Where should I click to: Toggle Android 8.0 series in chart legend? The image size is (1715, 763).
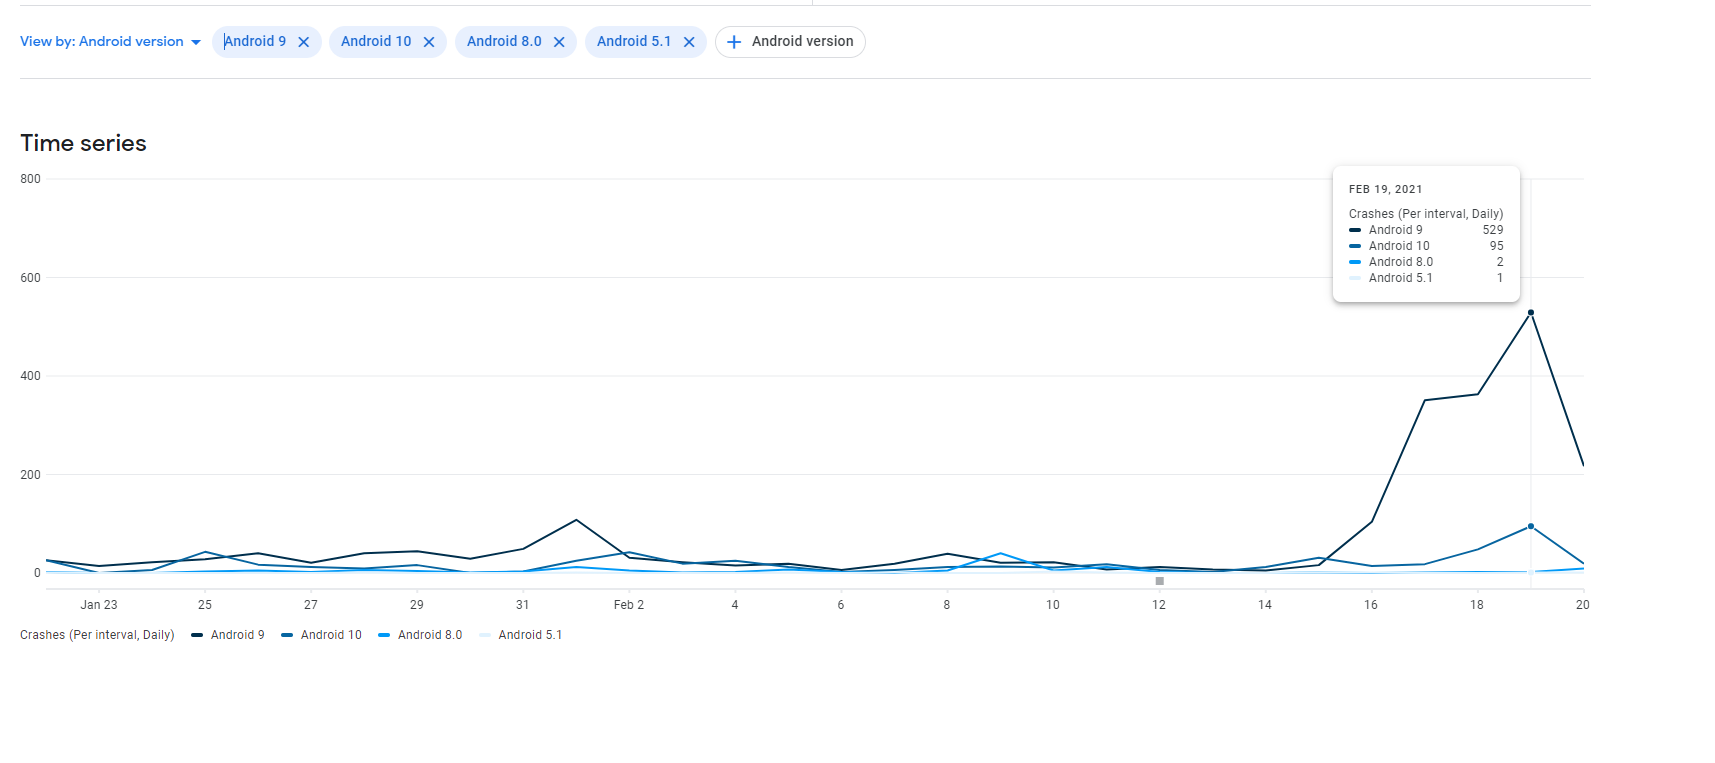(x=429, y=635)
